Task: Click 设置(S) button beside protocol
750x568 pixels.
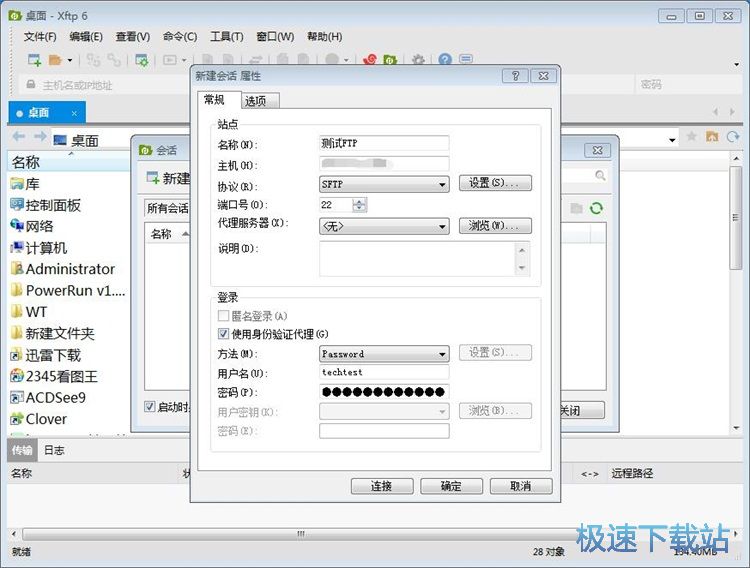Action: 495,183
